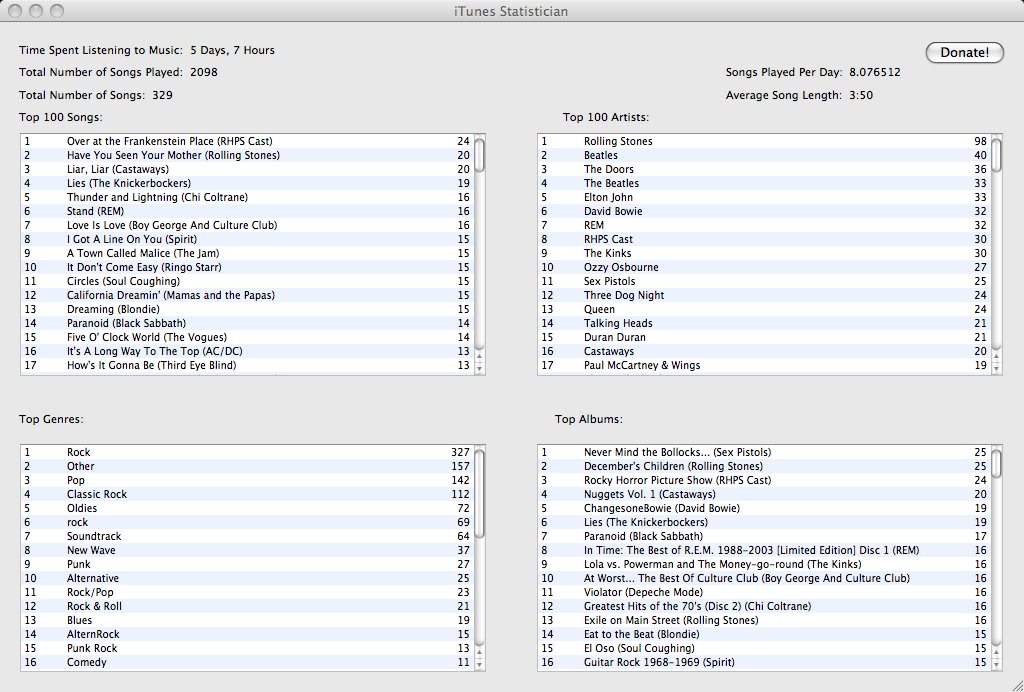The image size is (1024, 692).
Task: Select the Rock & Roll genre row
Action: point(248,606)
